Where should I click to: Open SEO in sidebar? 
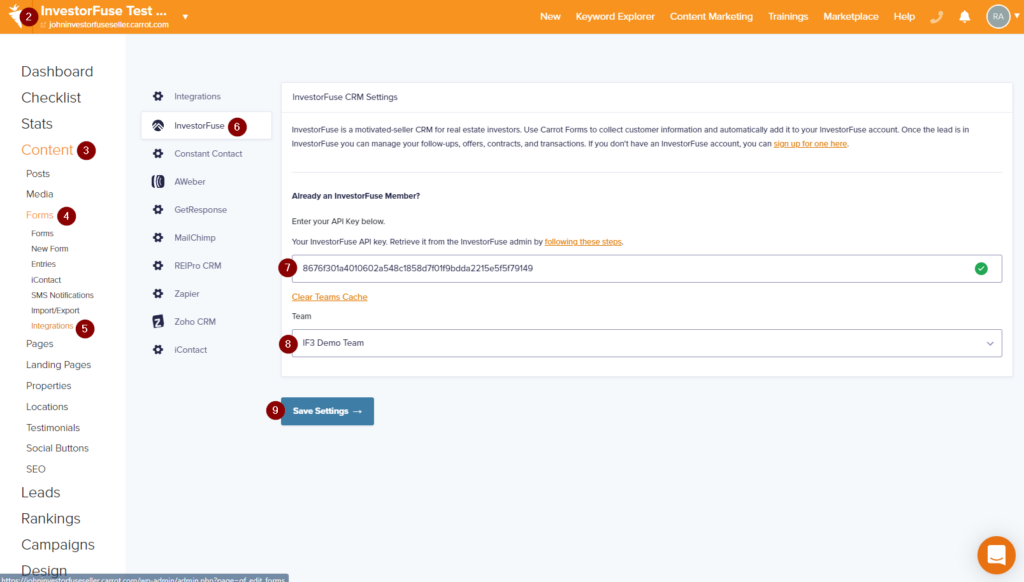(x=36, y=469)
